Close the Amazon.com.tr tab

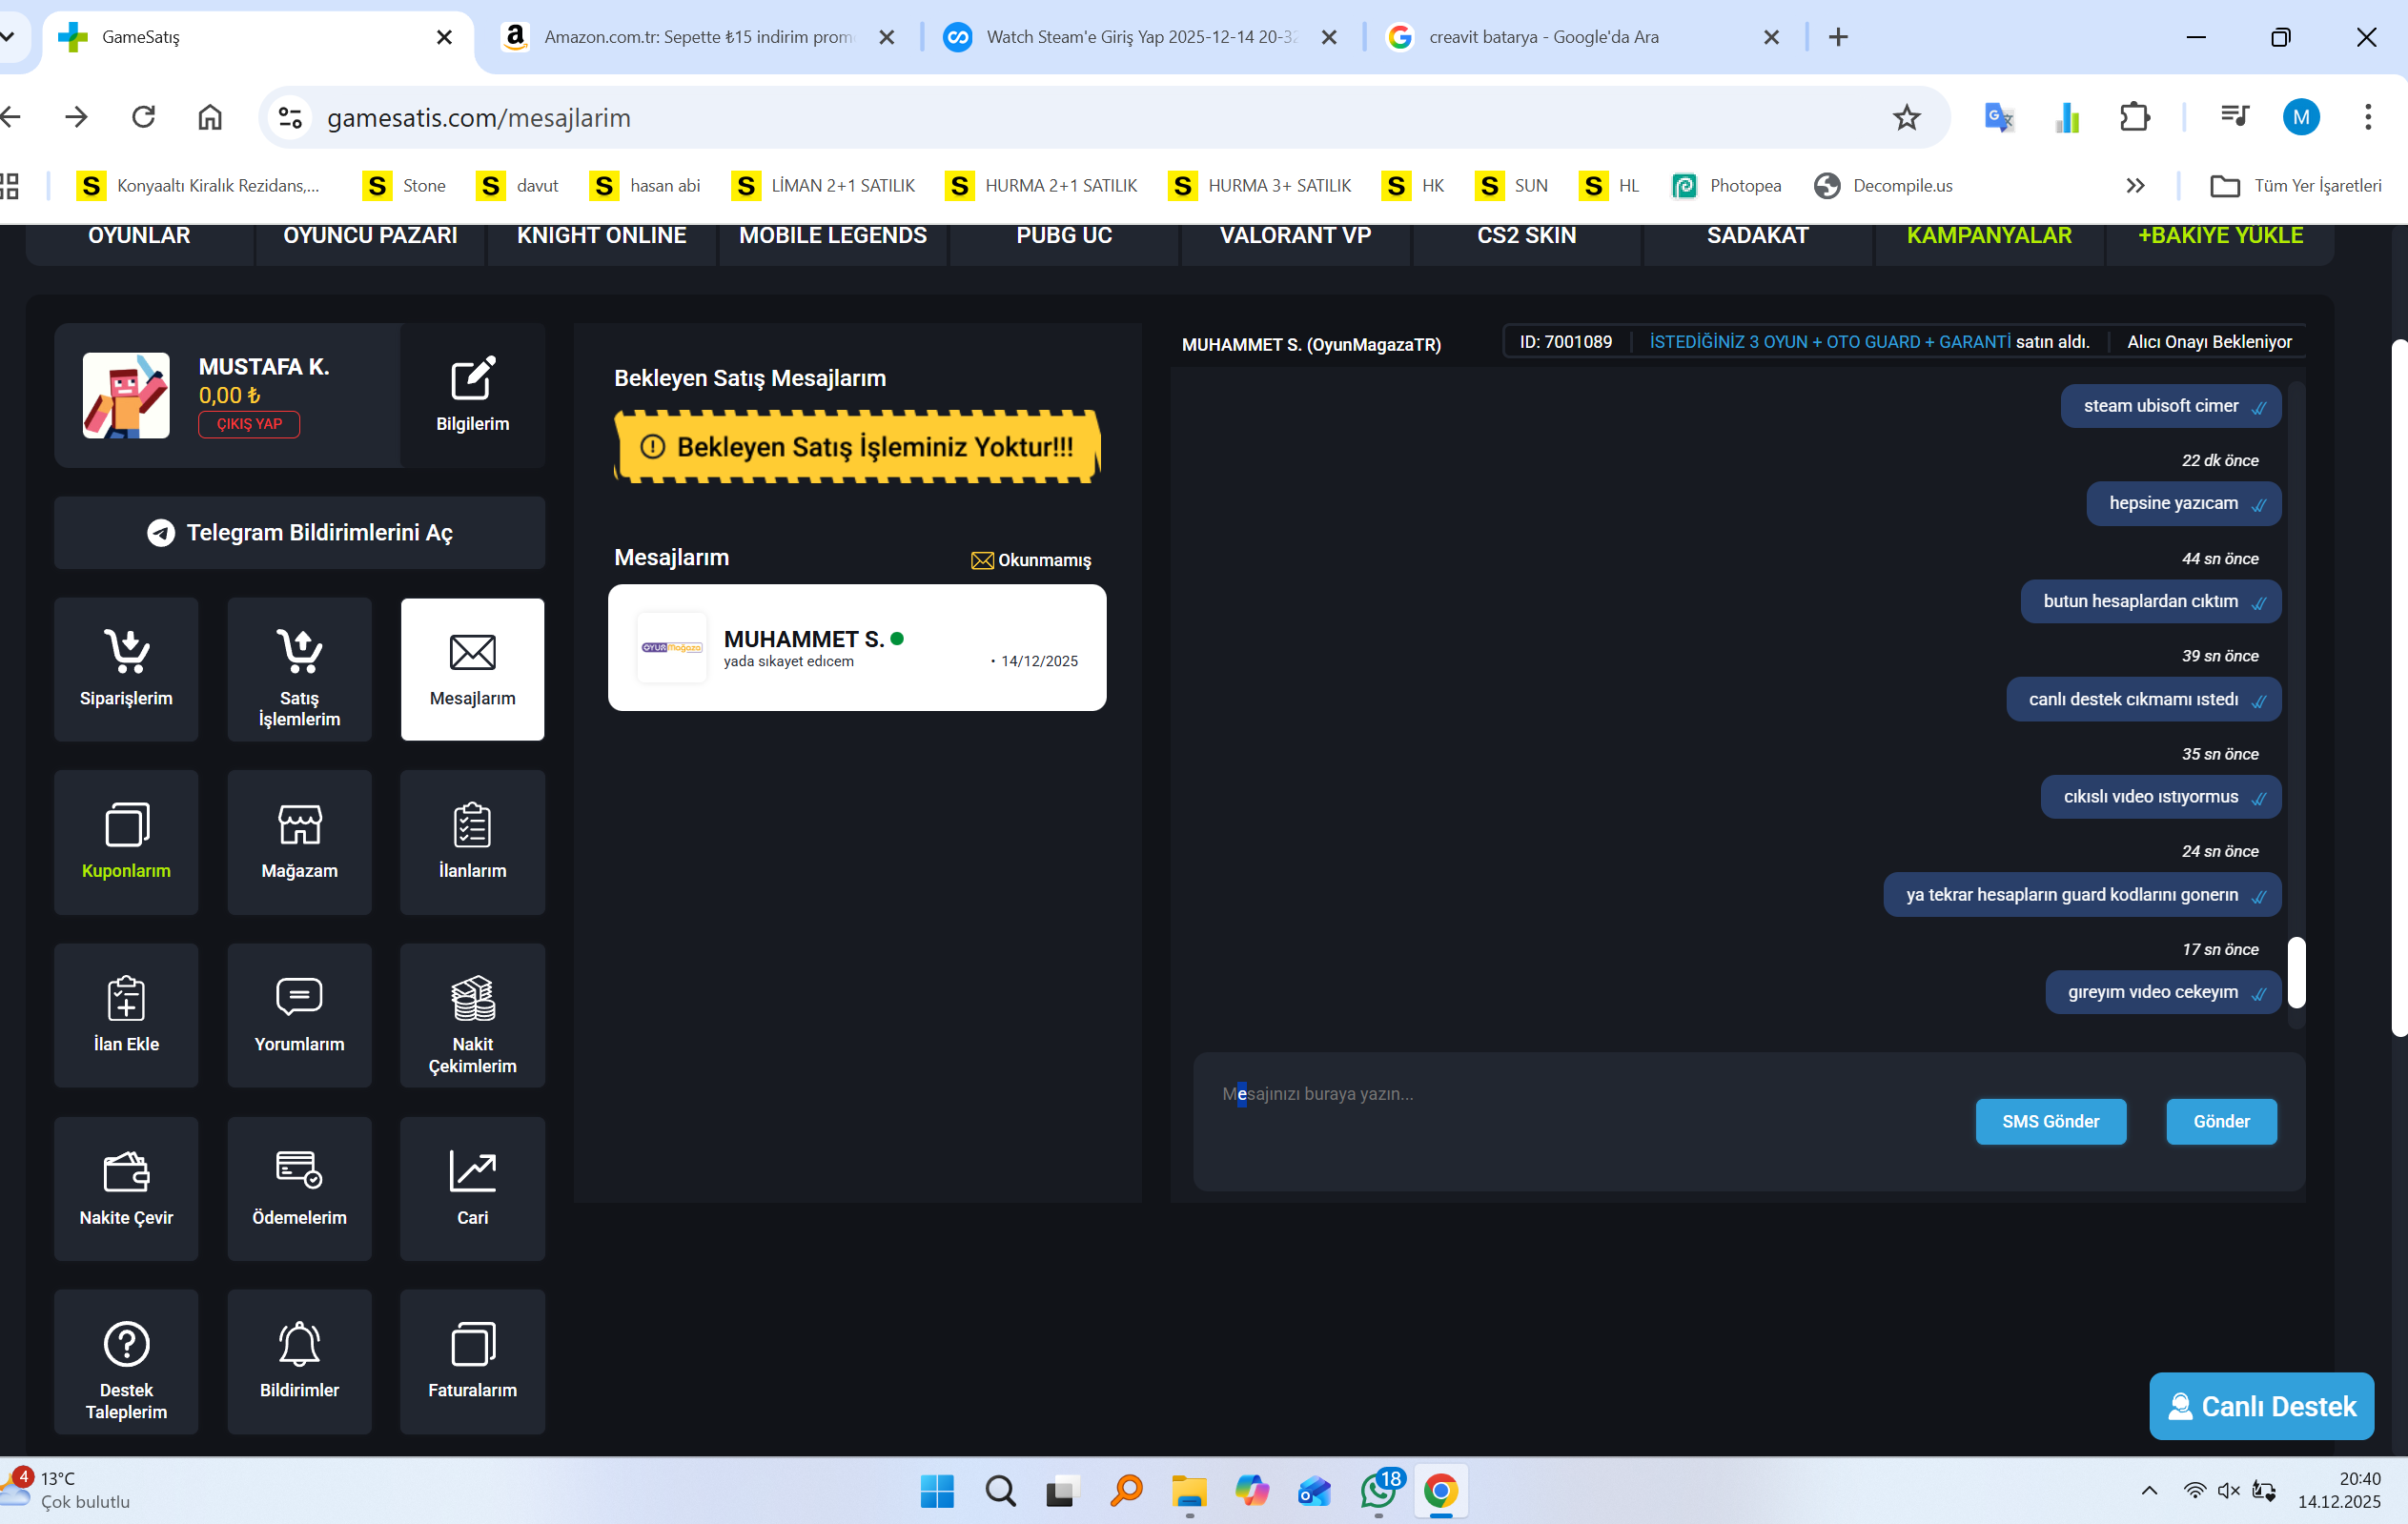point(886,37)
